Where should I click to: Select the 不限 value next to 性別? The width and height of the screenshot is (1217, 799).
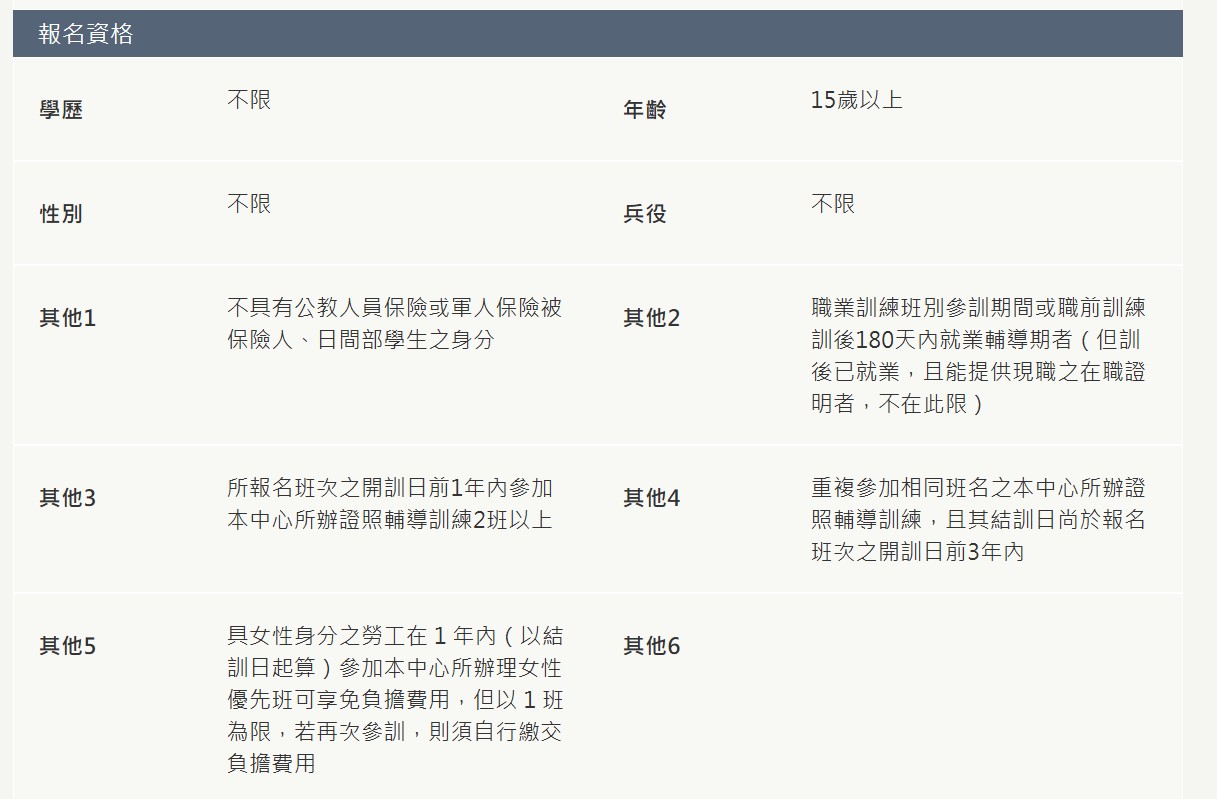(249, 204)
